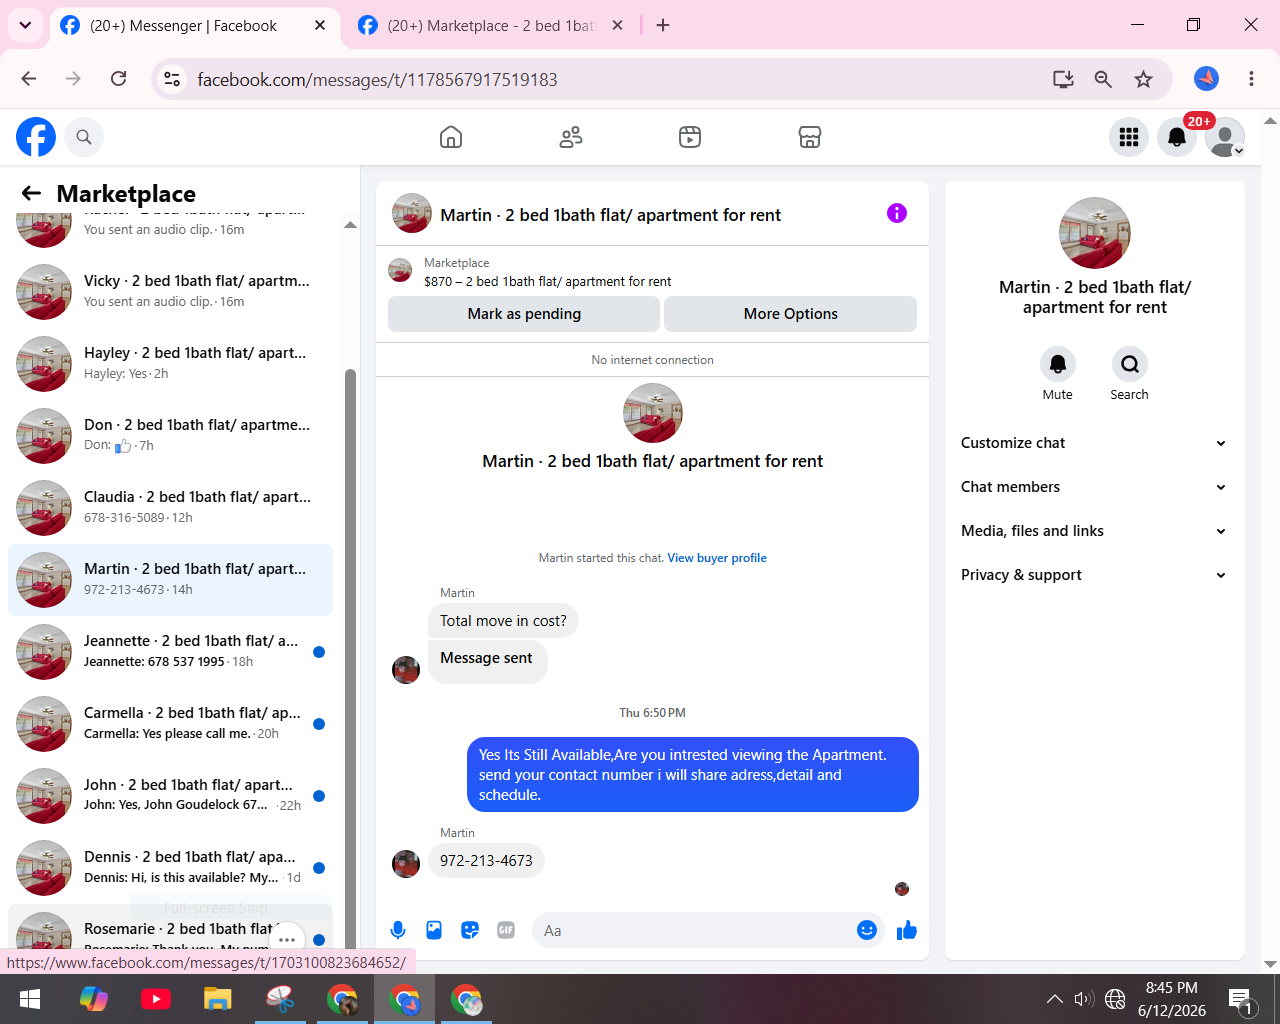Open a new browser tab
Screen dimensions: 1280x1024
[x=663, y=25]
